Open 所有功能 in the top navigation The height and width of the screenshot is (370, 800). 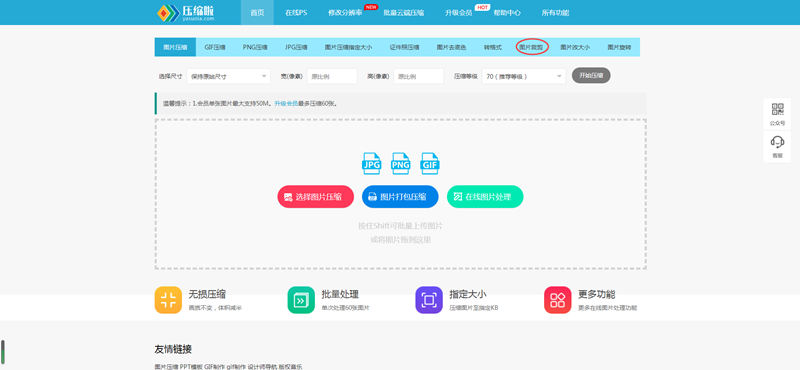click(x=556, y=13)
